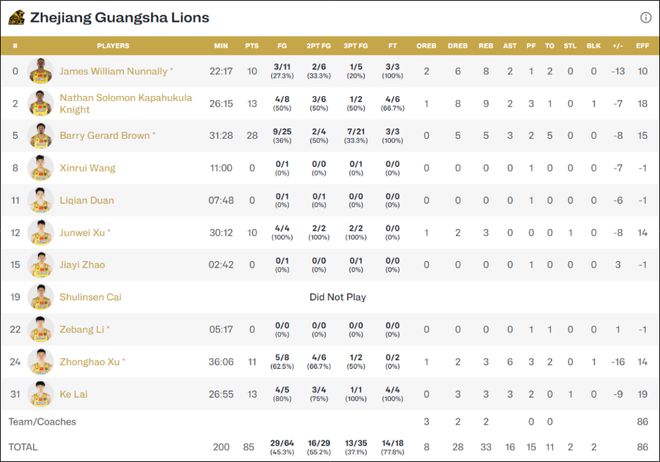Sort the table by PTS column

[251, 46]
